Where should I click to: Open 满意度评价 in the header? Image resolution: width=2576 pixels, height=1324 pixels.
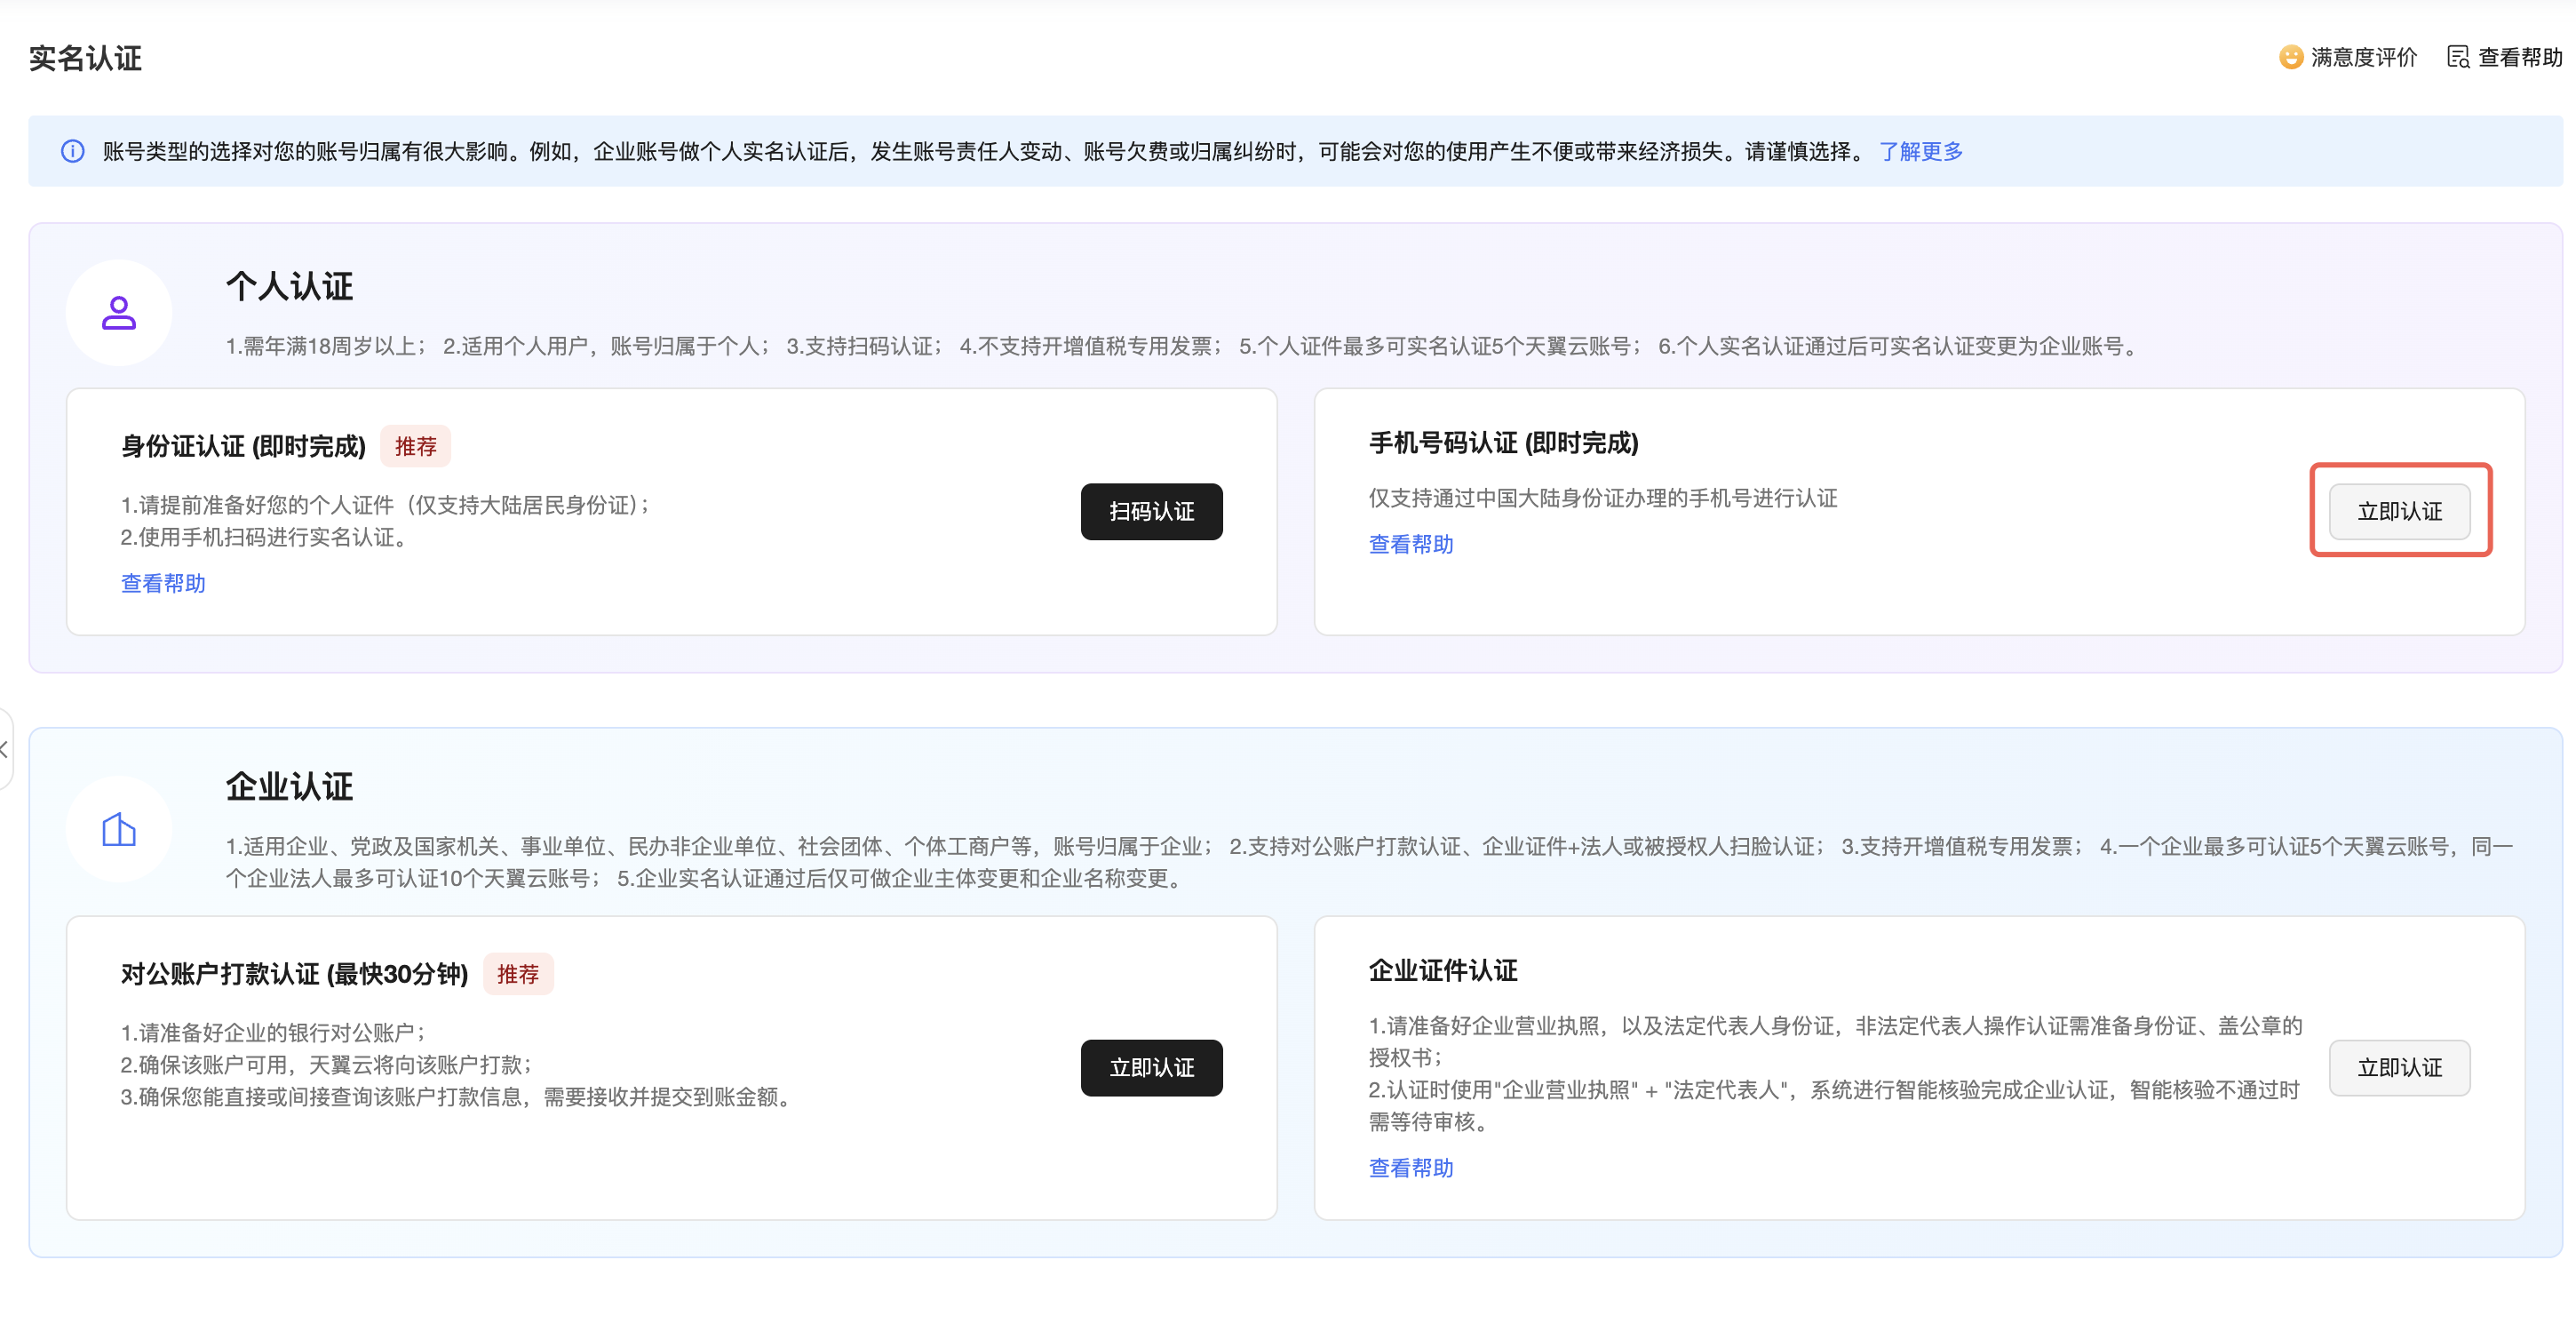(x=2363, y=57)
